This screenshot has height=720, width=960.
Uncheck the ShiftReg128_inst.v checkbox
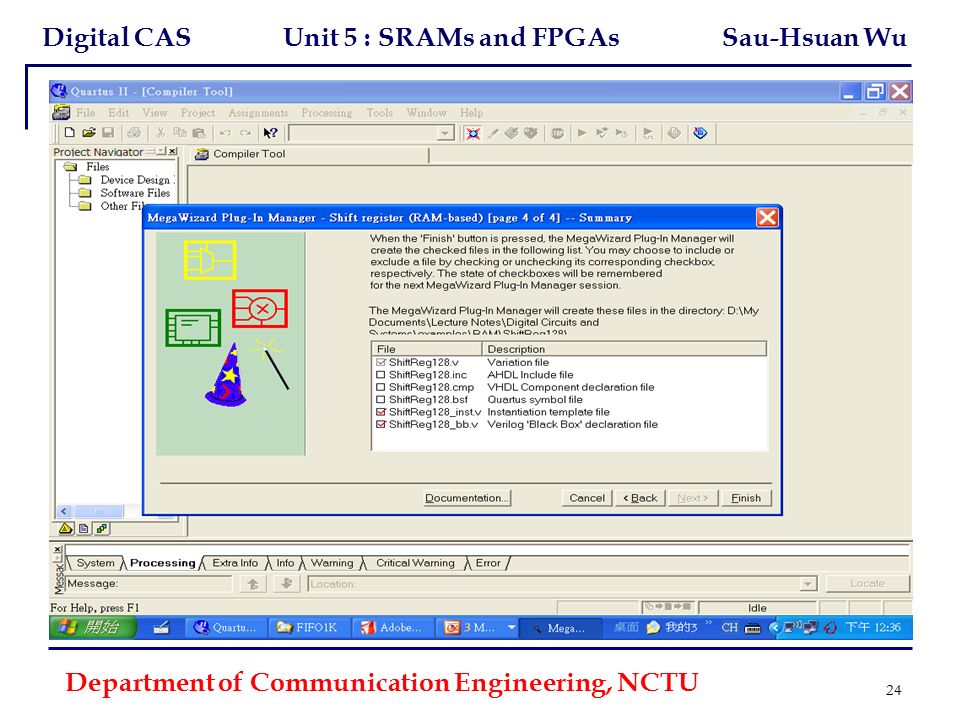point(381,412)
